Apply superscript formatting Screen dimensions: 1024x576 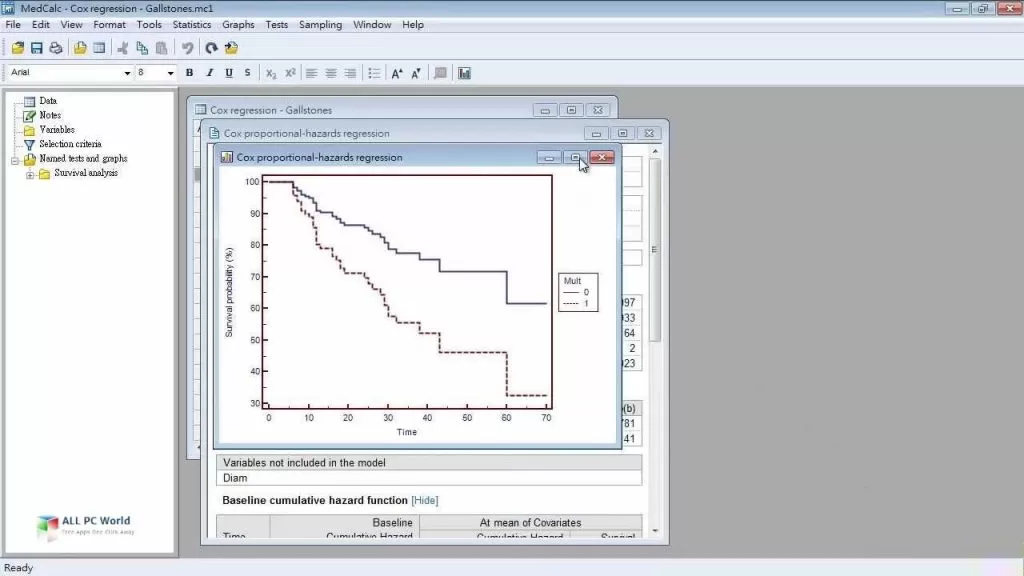(x=290, y=73)
